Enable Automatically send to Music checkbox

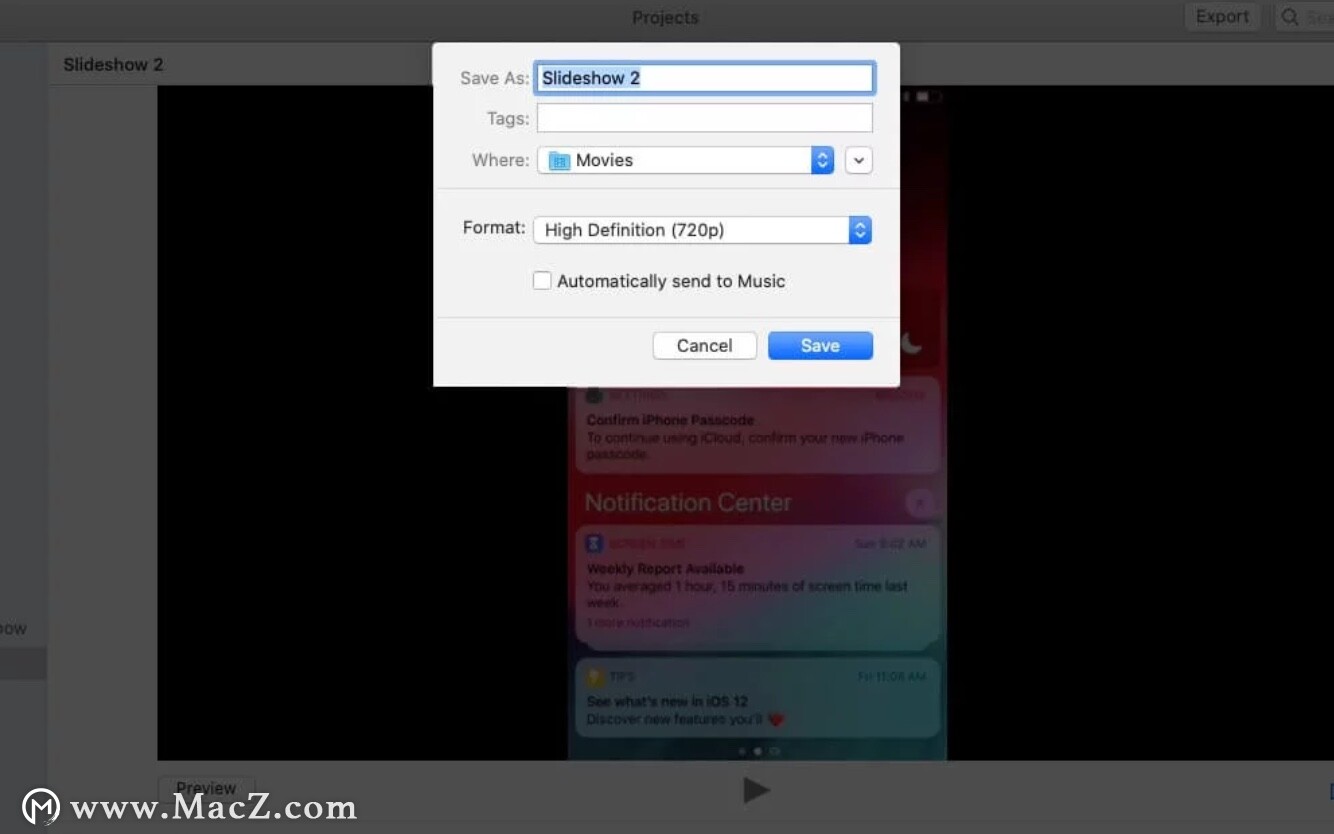(x=542, y=281)
